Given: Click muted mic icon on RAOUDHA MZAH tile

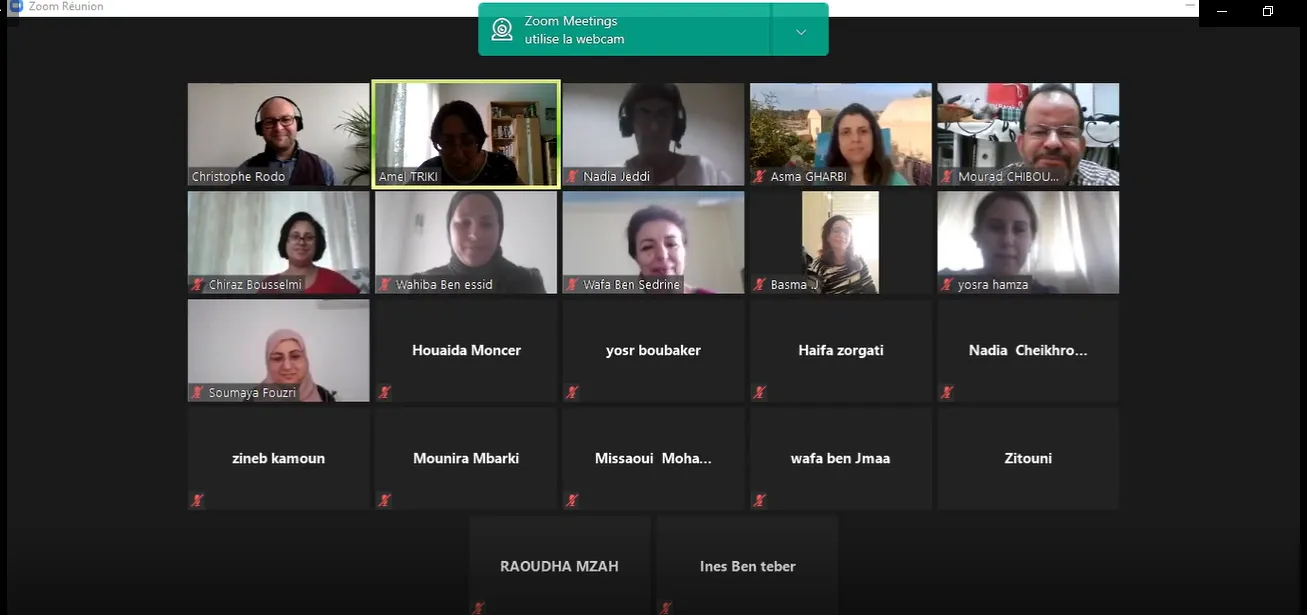Looking at the screenshot, I should 478,607.
